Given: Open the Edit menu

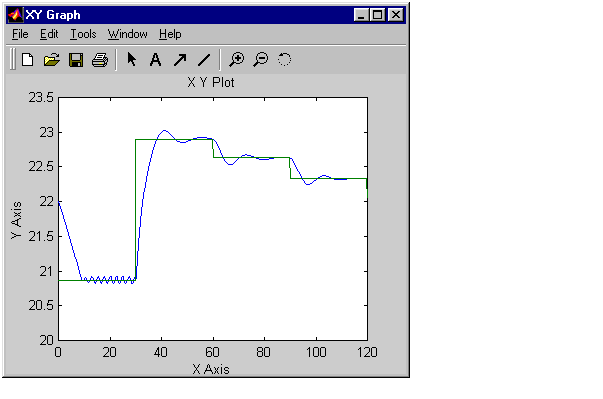Looking at the screenshot, I should [49, 34].
